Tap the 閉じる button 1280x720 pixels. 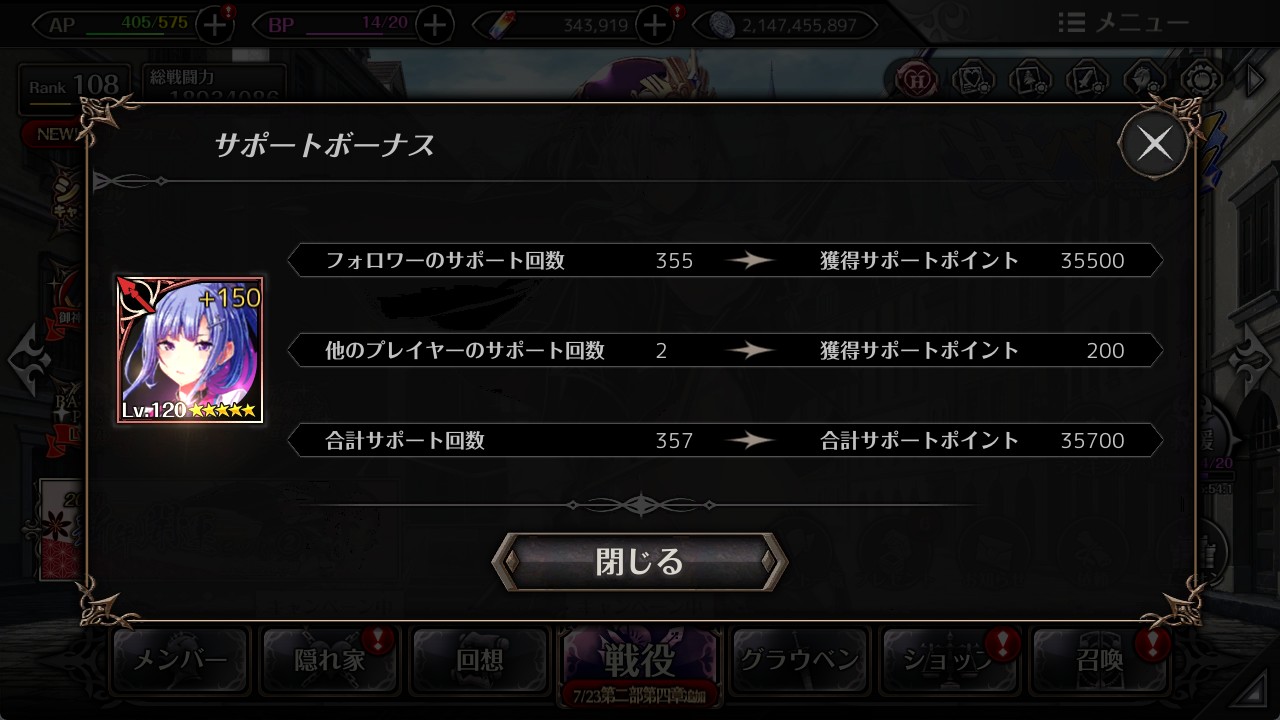tap(640, 562)
